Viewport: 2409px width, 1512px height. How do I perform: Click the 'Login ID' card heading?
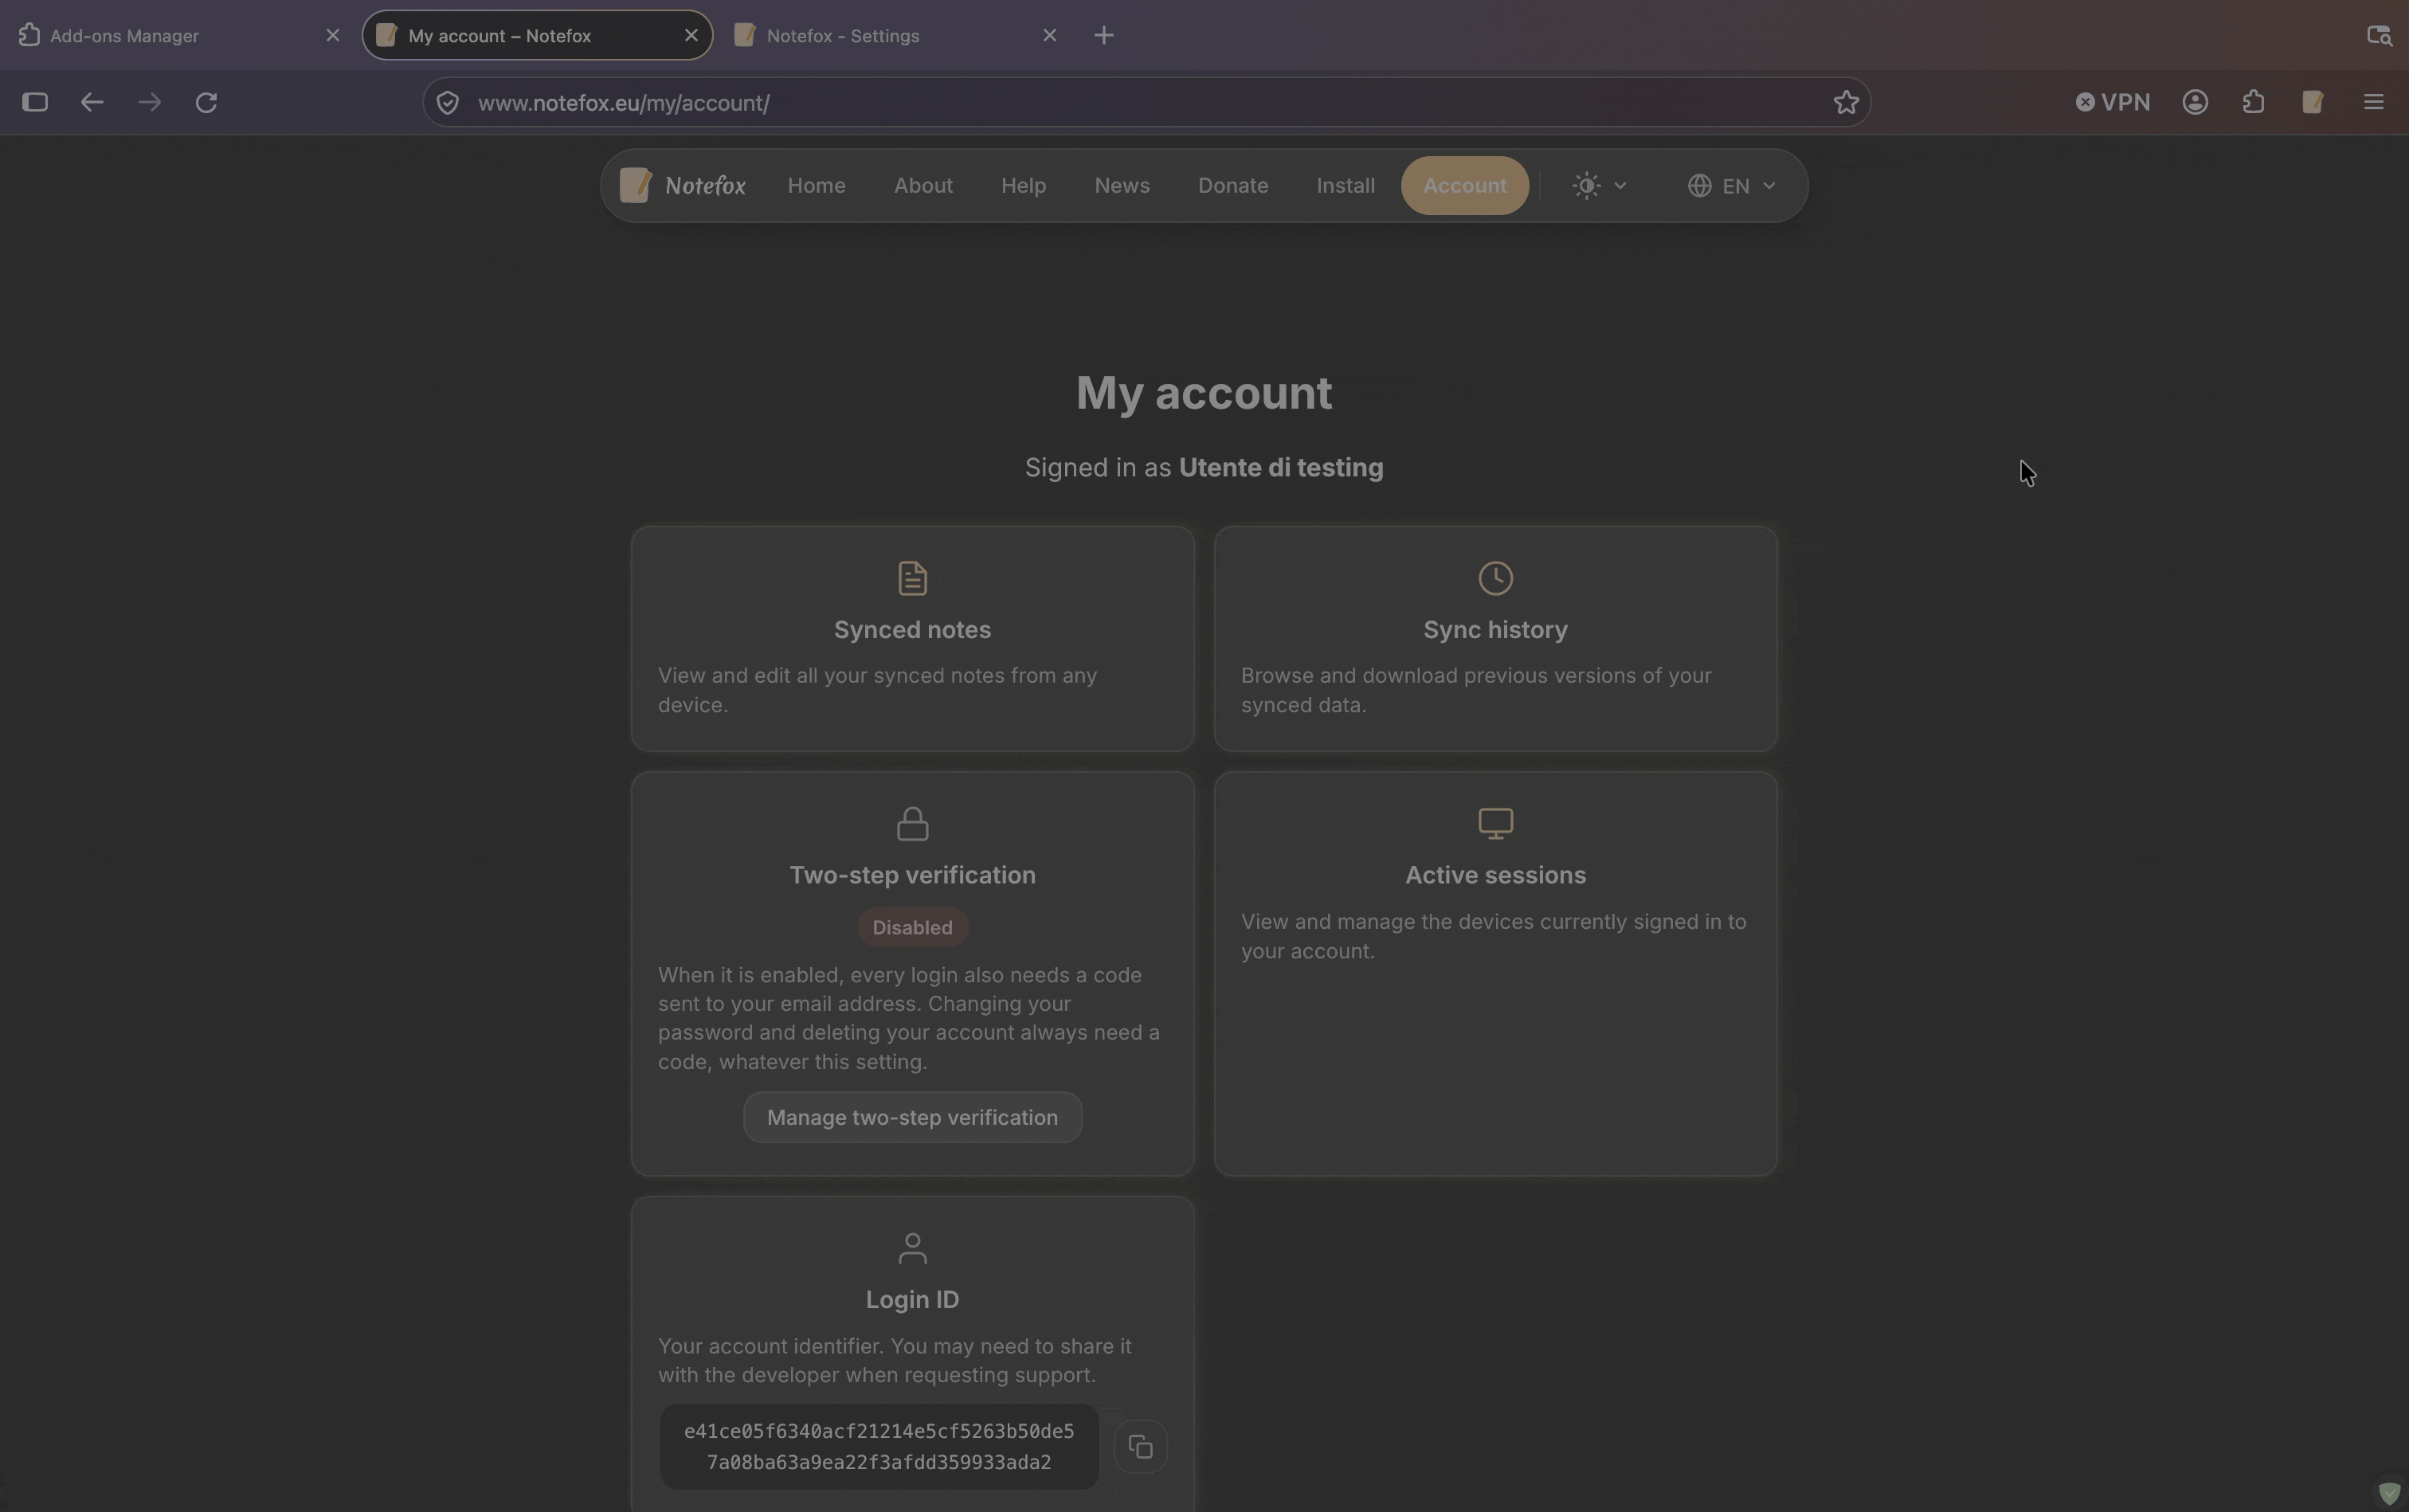click(912, 1299)
